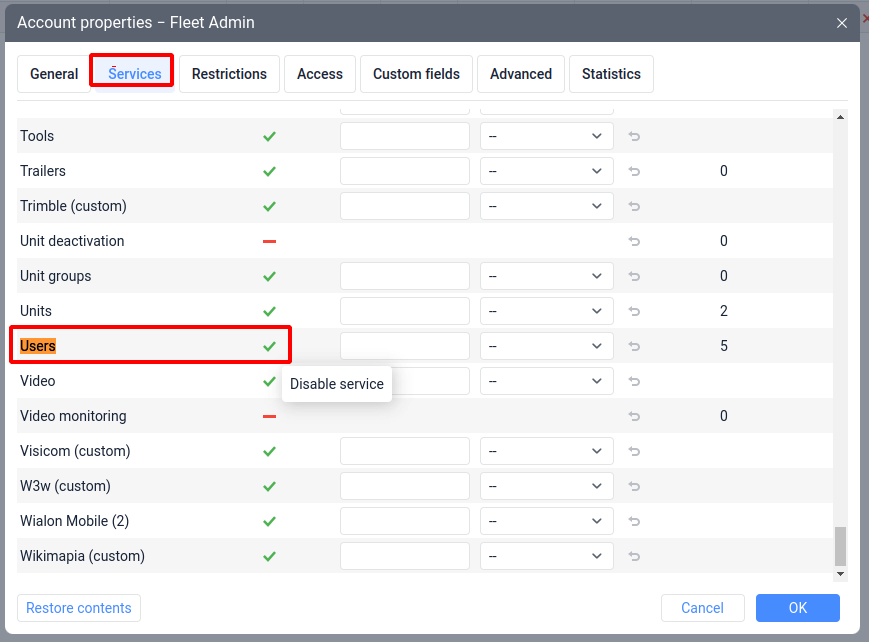Reset the Wialon Mobile (2) row

[x=634, y=521]
